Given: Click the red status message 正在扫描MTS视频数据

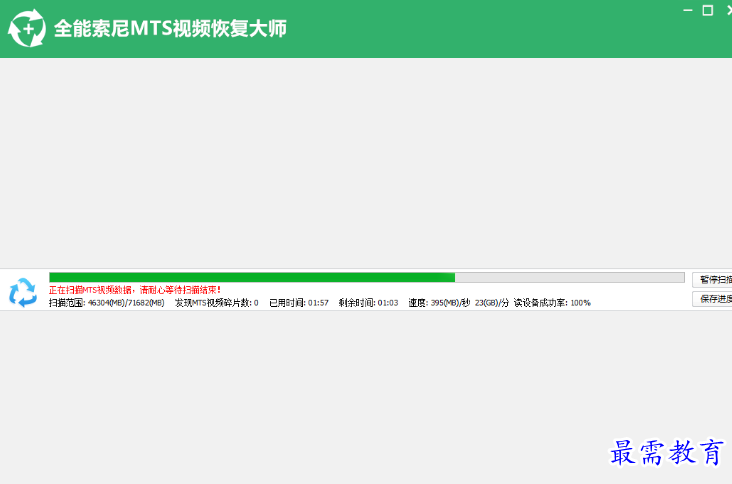Looking at the screenshot, I should pos(135,290).
